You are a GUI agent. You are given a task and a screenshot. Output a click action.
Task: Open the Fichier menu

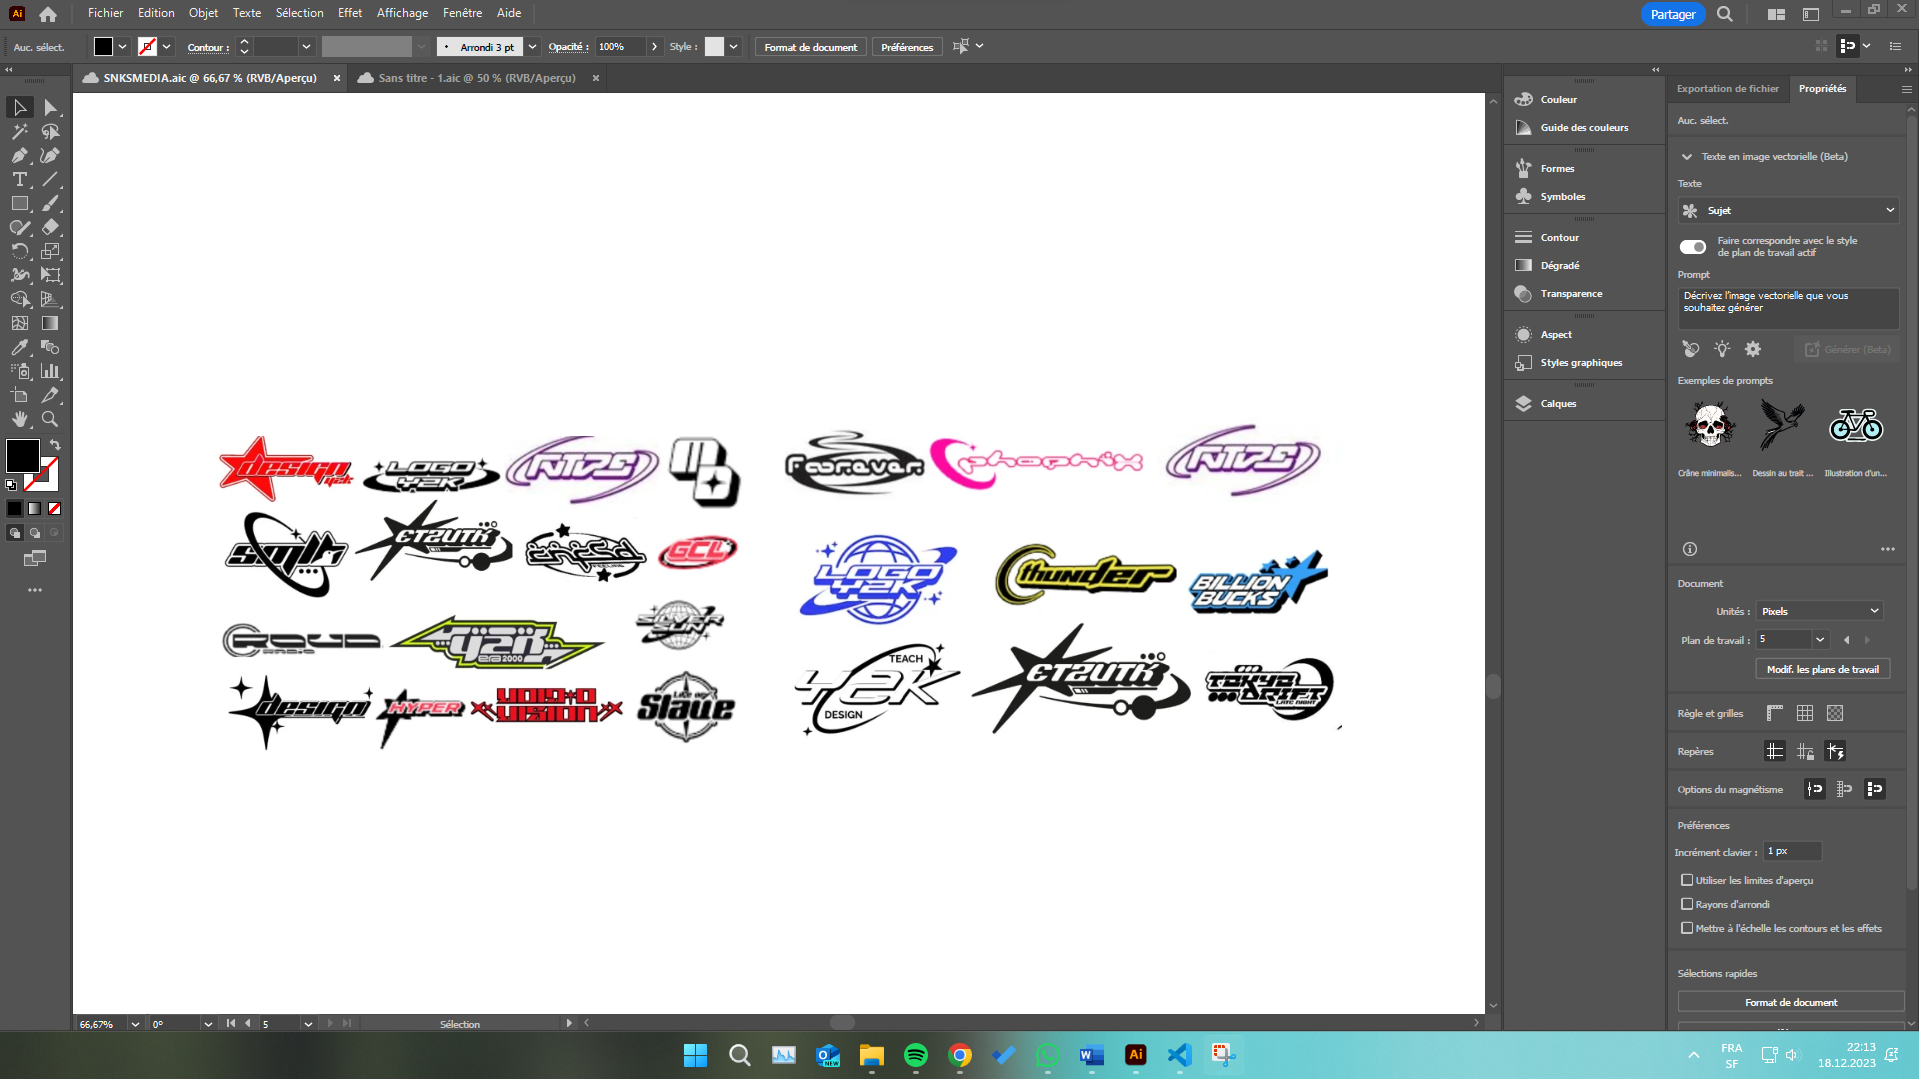(105, 13)
